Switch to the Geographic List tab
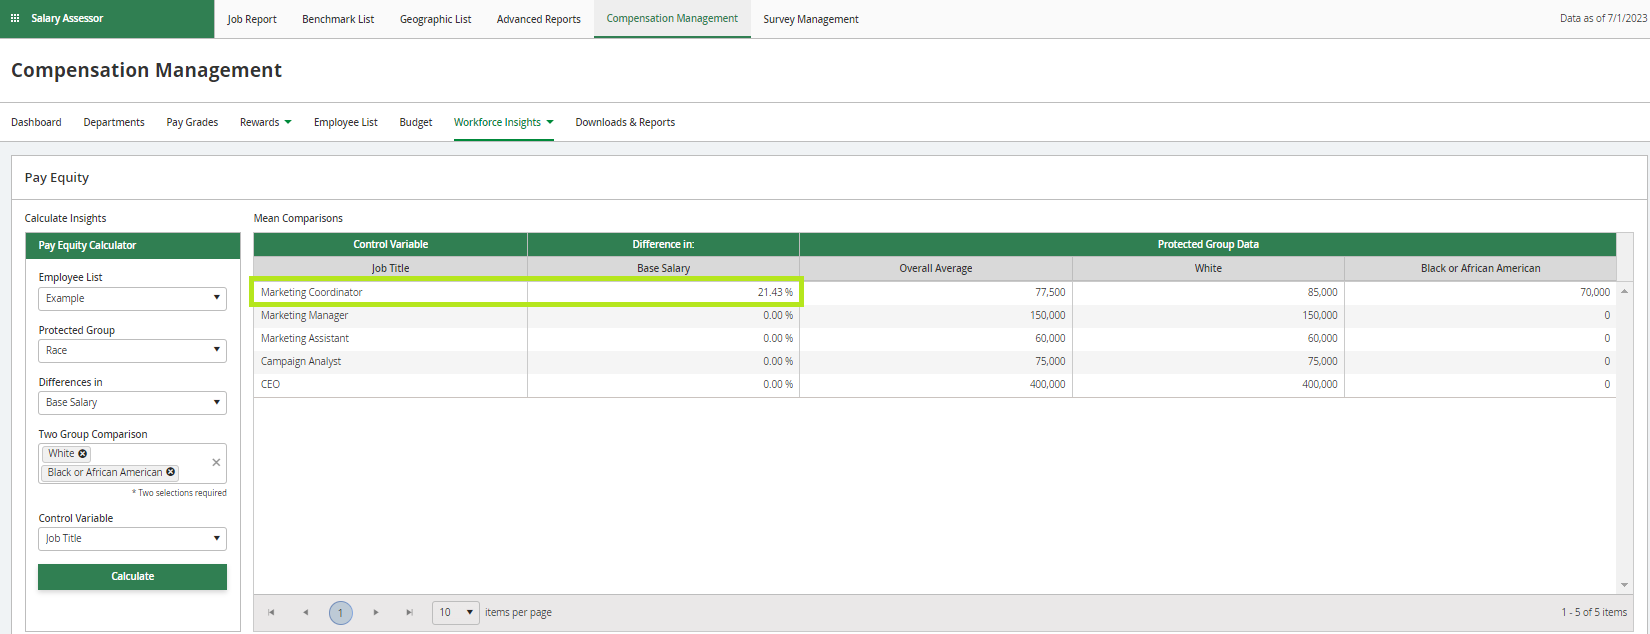Screen dimensions: 1650x634 click(435, 19)
